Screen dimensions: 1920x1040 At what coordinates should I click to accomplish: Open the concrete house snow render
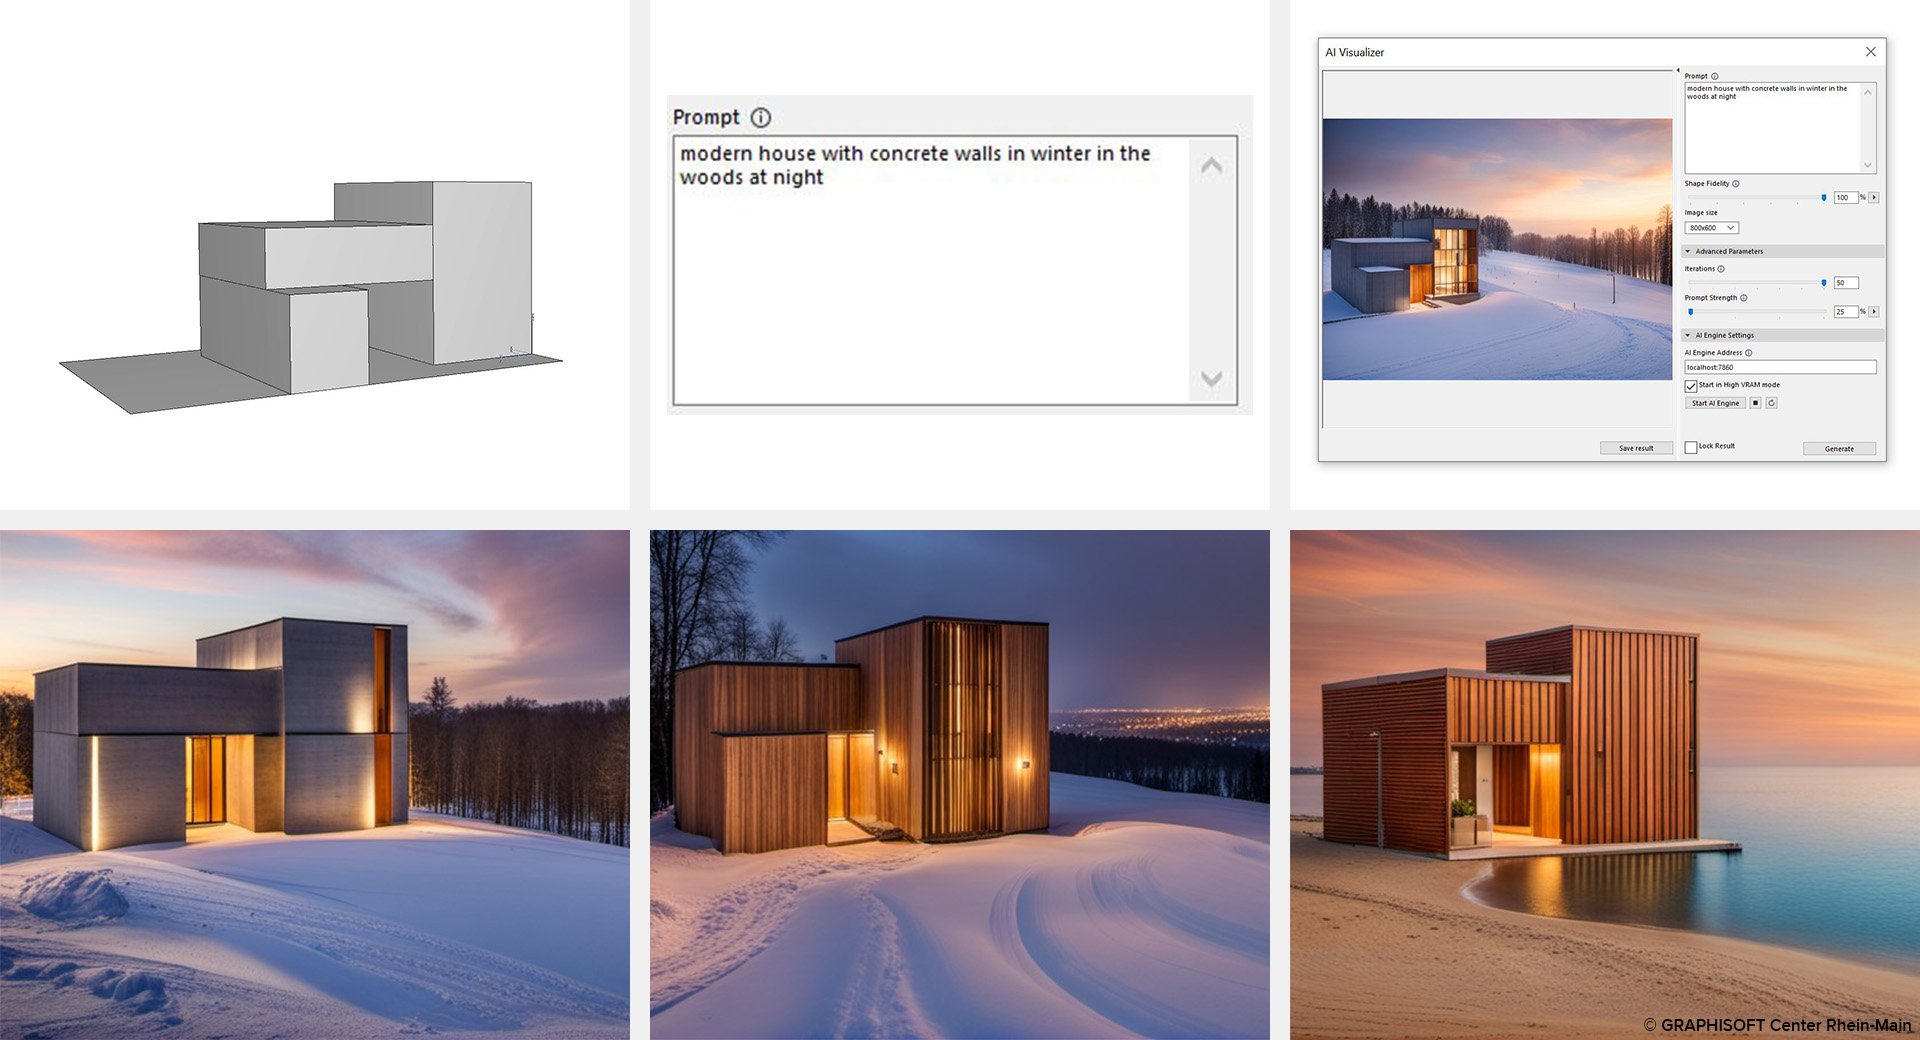(x=315, y=785)
